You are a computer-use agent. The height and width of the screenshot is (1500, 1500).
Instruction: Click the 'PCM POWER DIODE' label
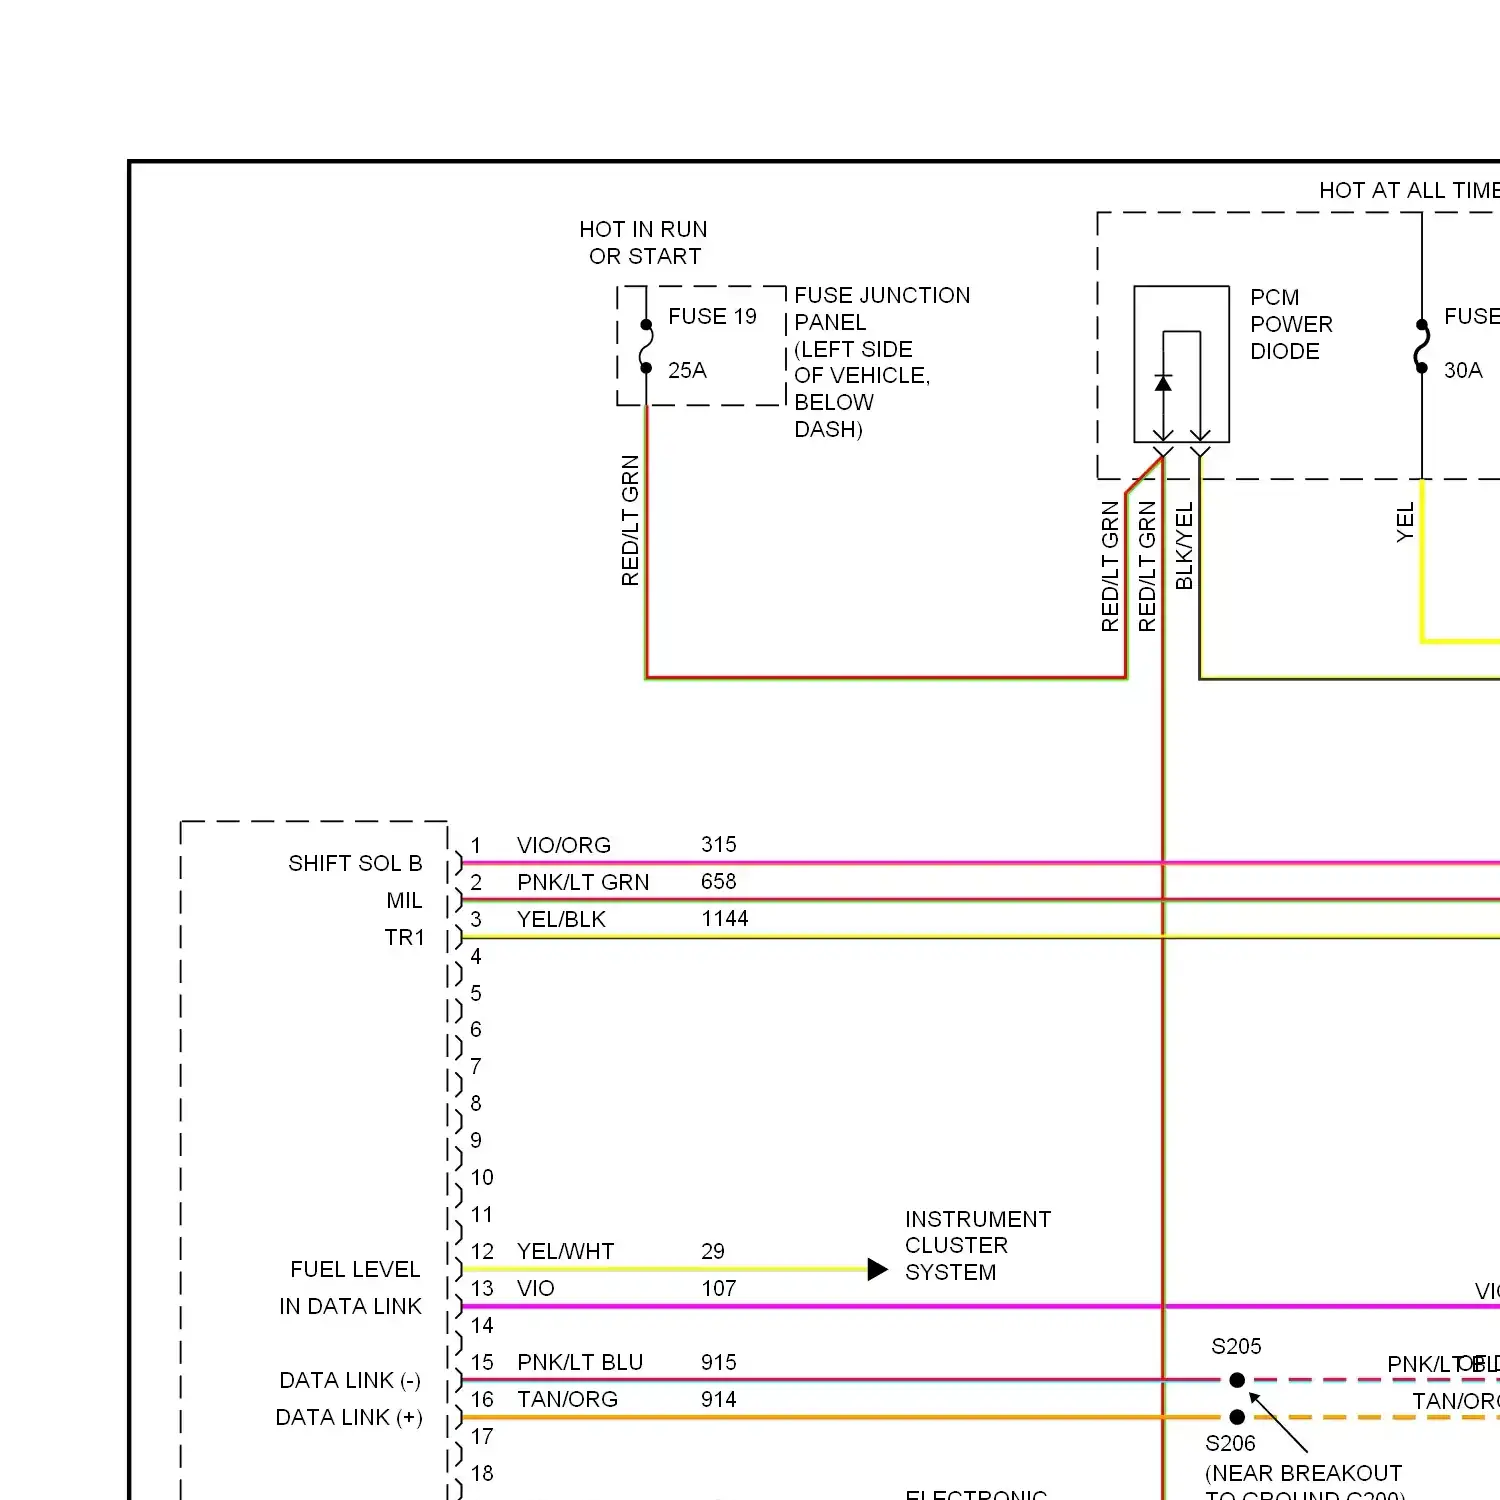click(x=1291, y=324)
